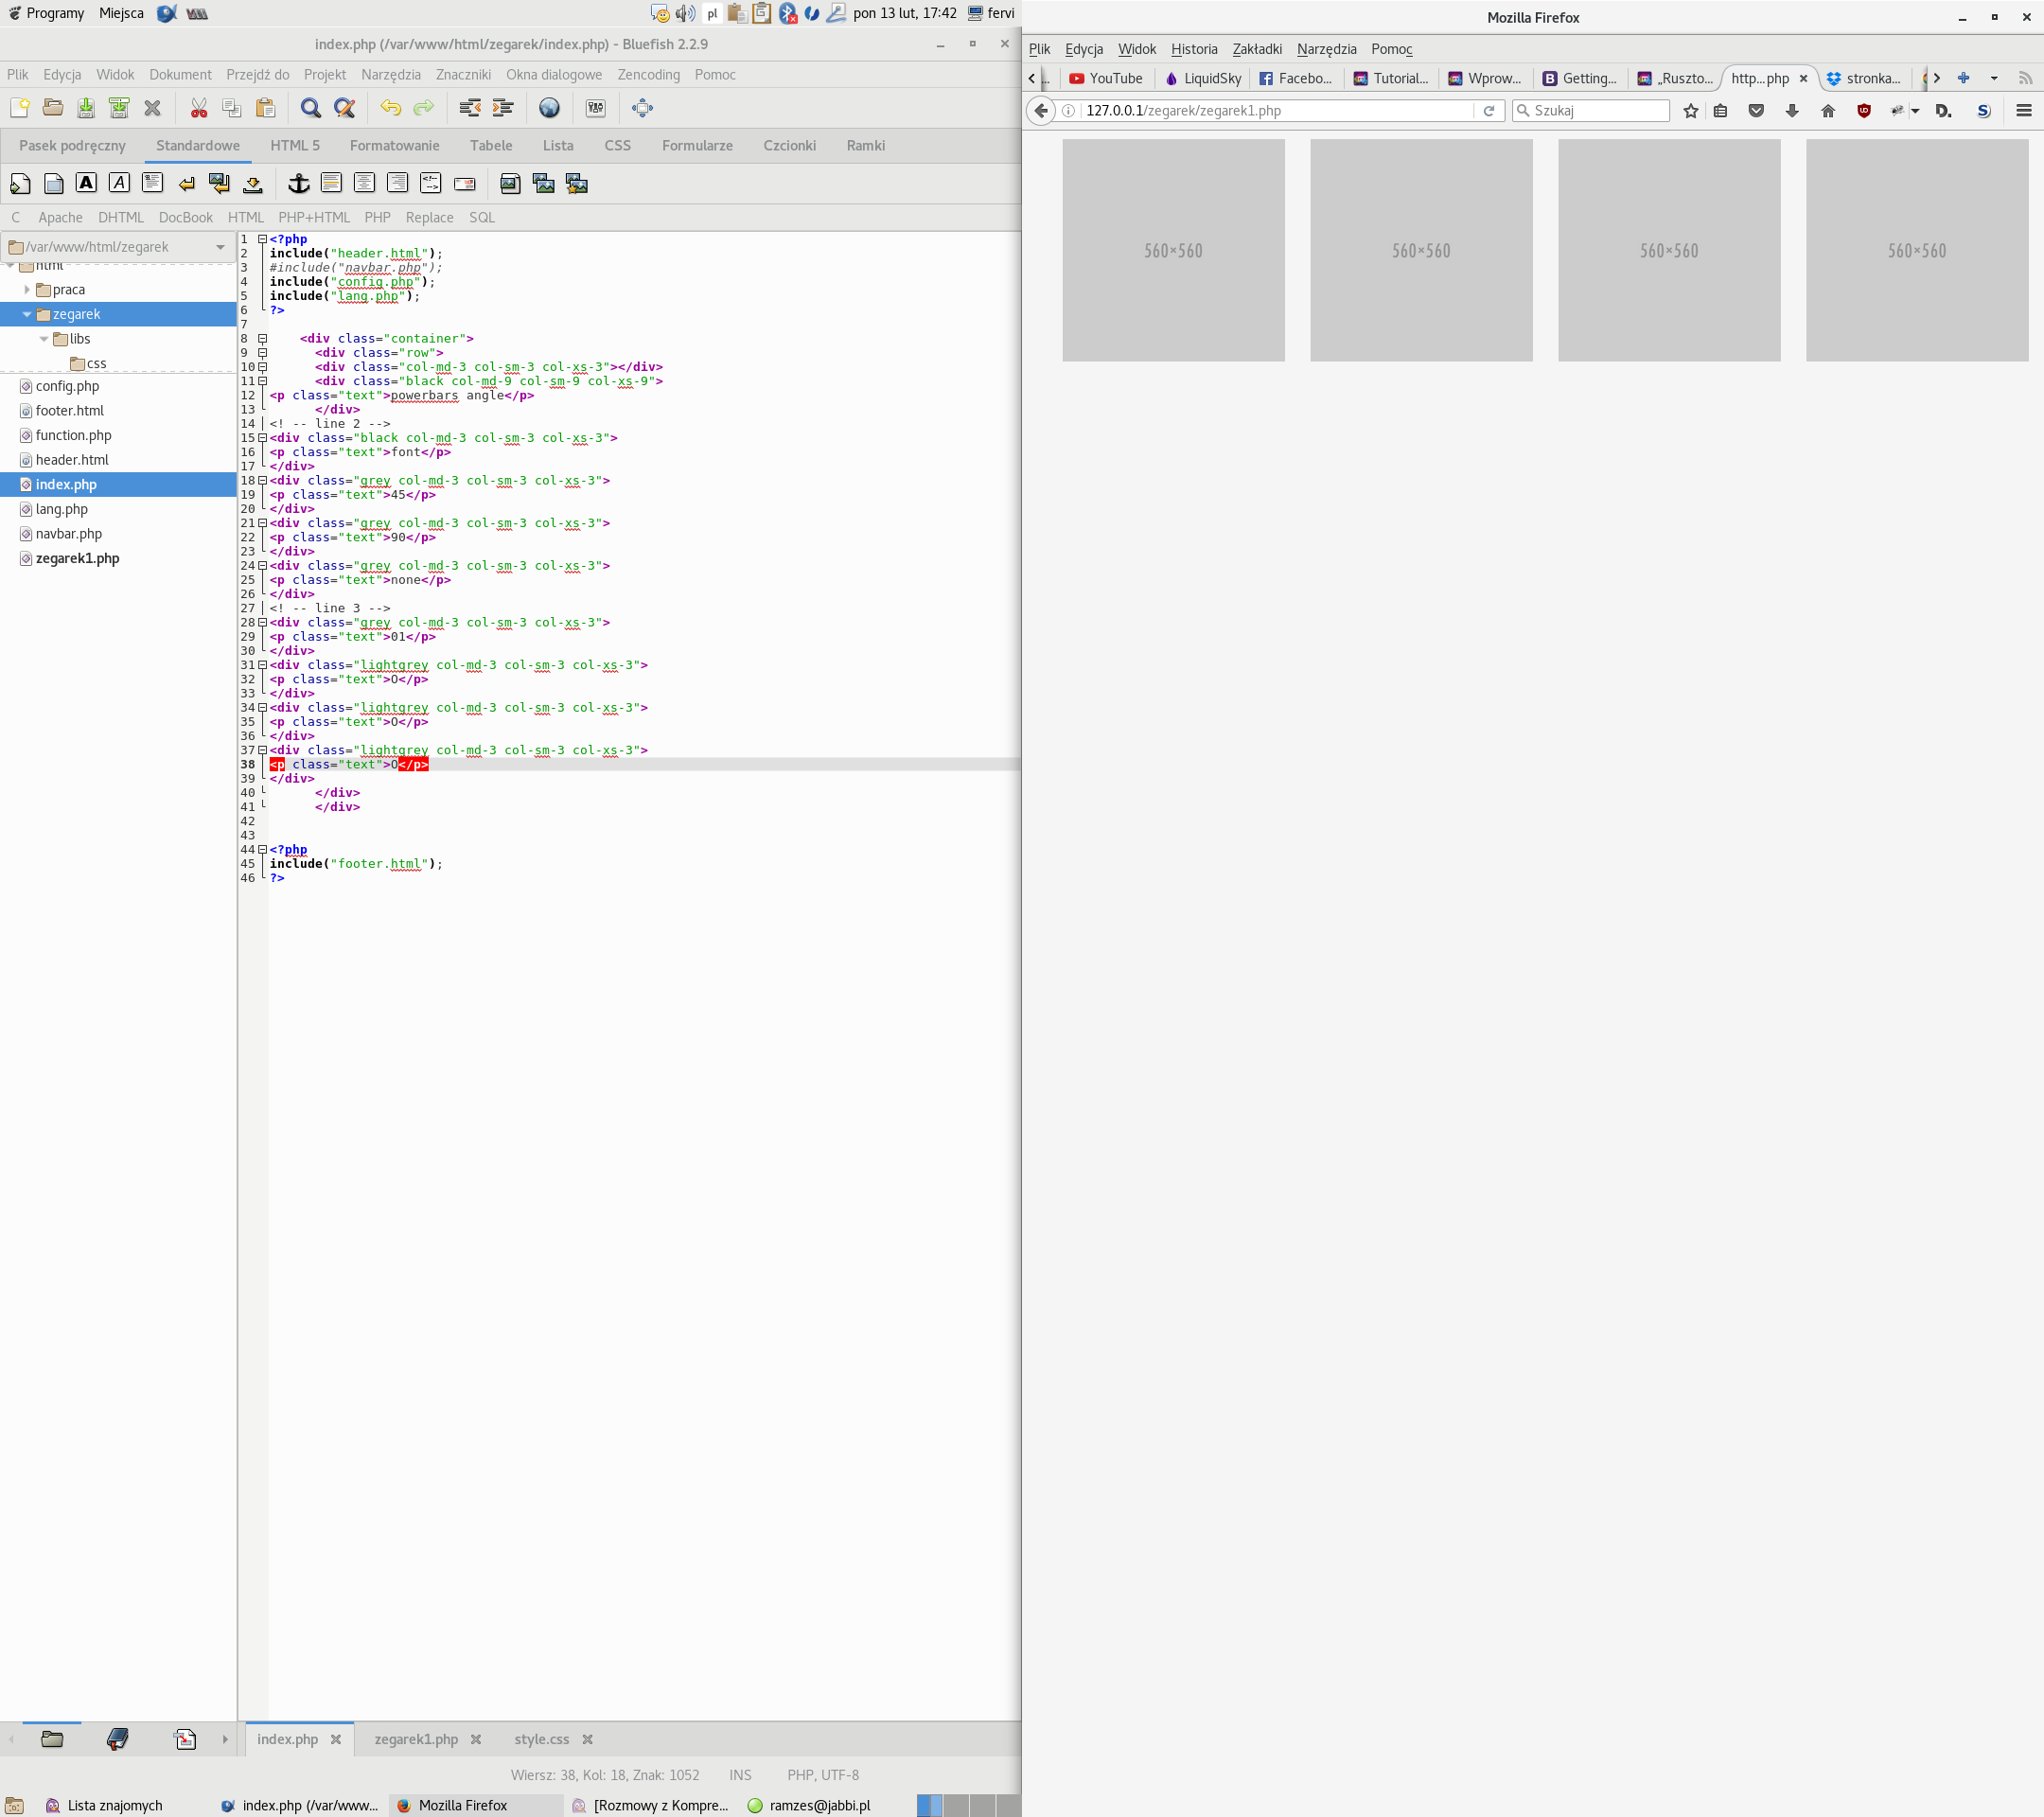Toggle the INS insert mode indicator
Viewport: 2044px width, 1817px height.
(740, 1775)
